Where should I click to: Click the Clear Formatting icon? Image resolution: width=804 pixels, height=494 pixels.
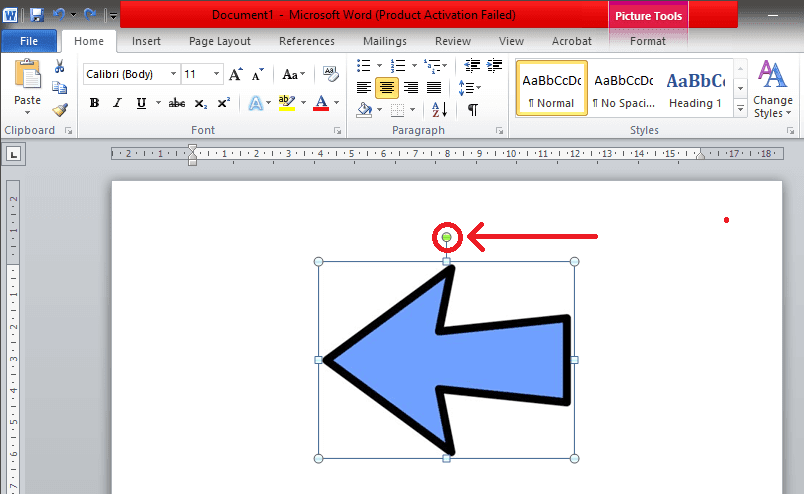(x=330, y=74)
